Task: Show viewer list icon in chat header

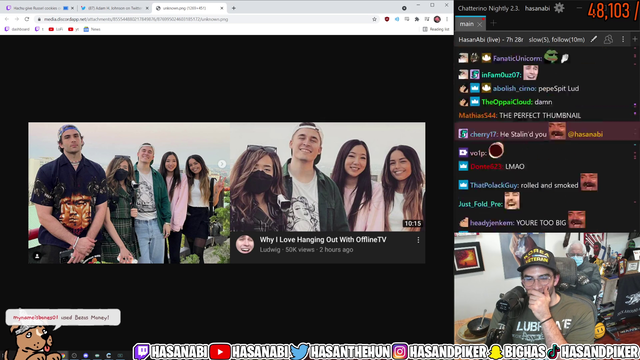Action: pos(608,39)
